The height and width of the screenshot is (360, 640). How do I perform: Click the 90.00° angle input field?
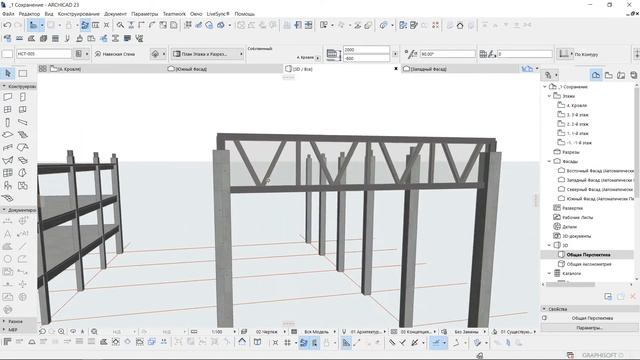click(x=447, y=54)
